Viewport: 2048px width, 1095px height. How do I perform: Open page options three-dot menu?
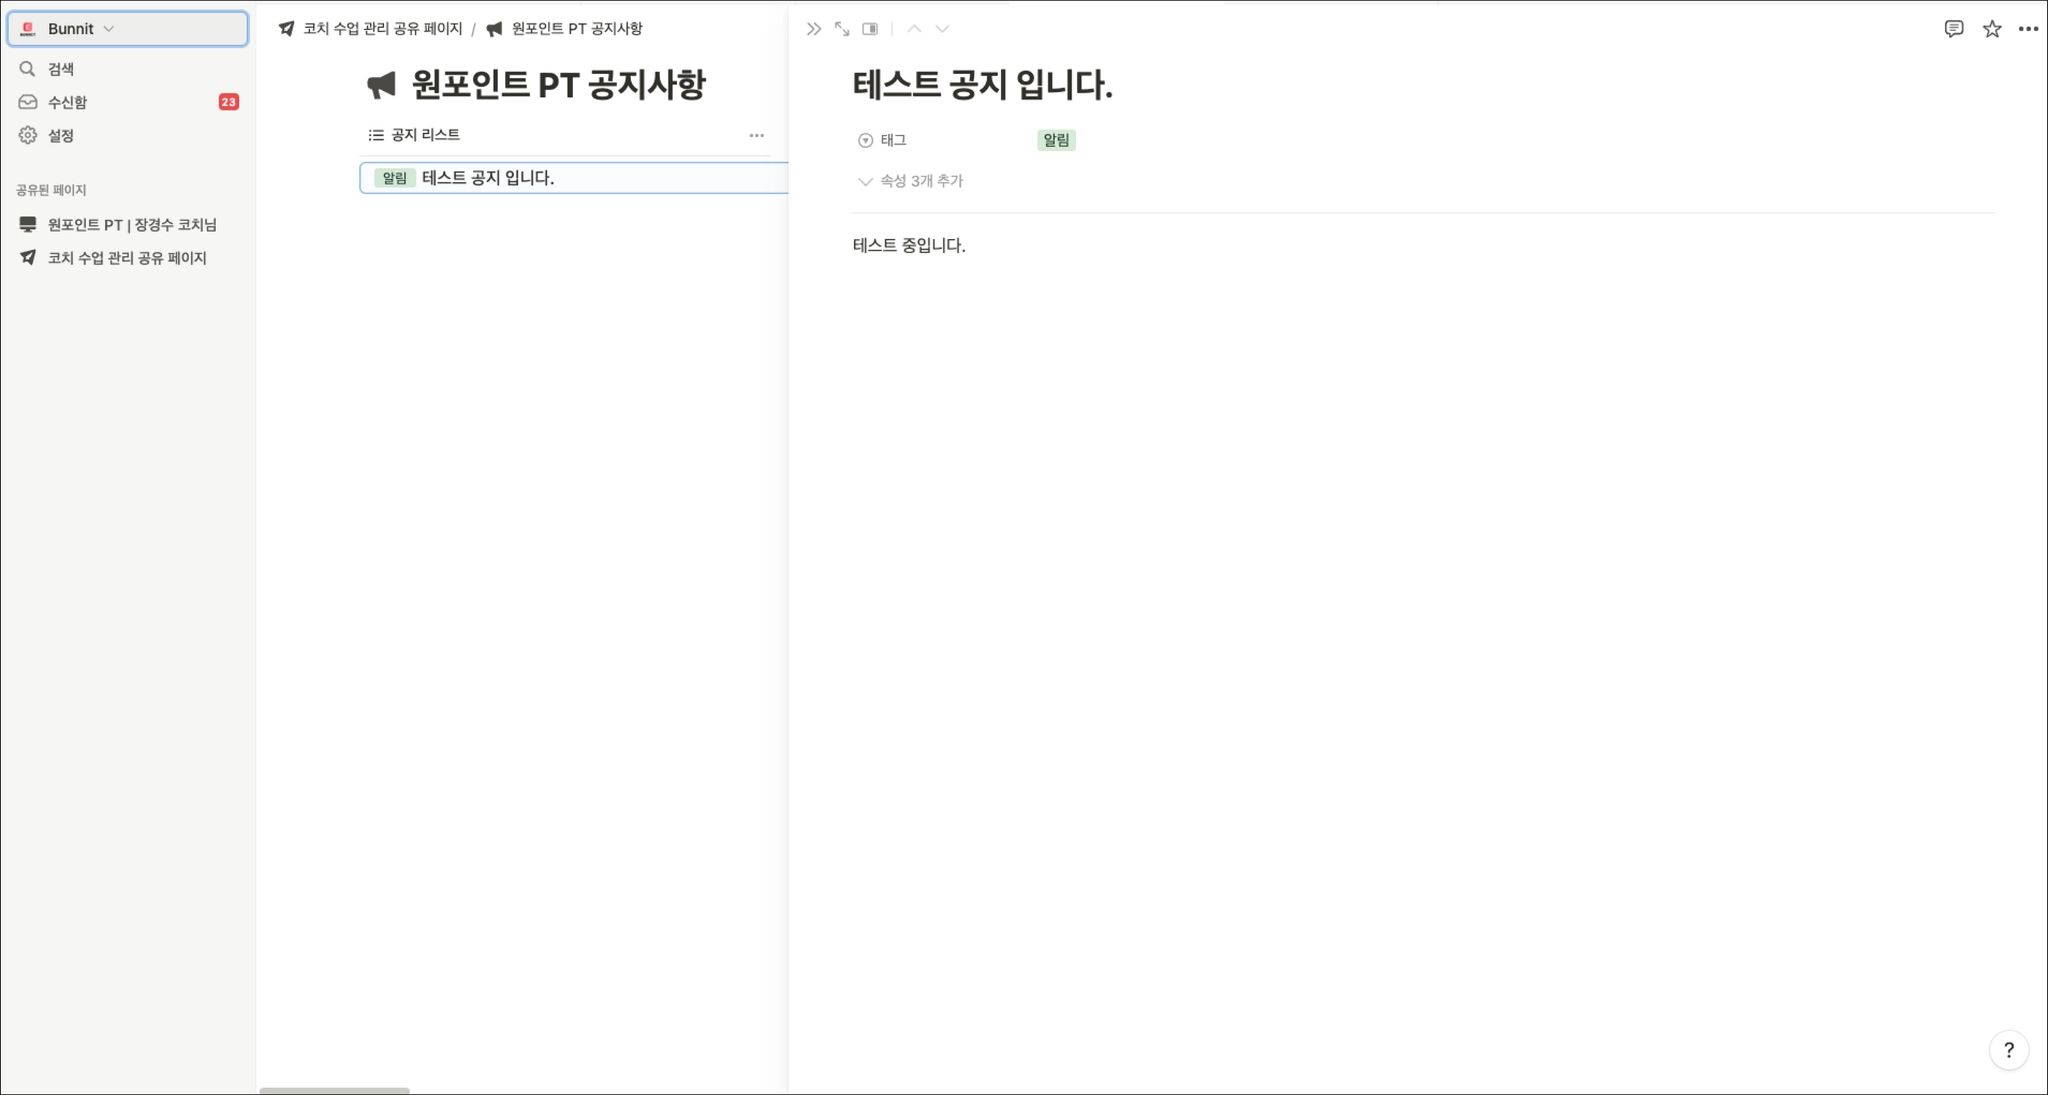[2028, 29]
